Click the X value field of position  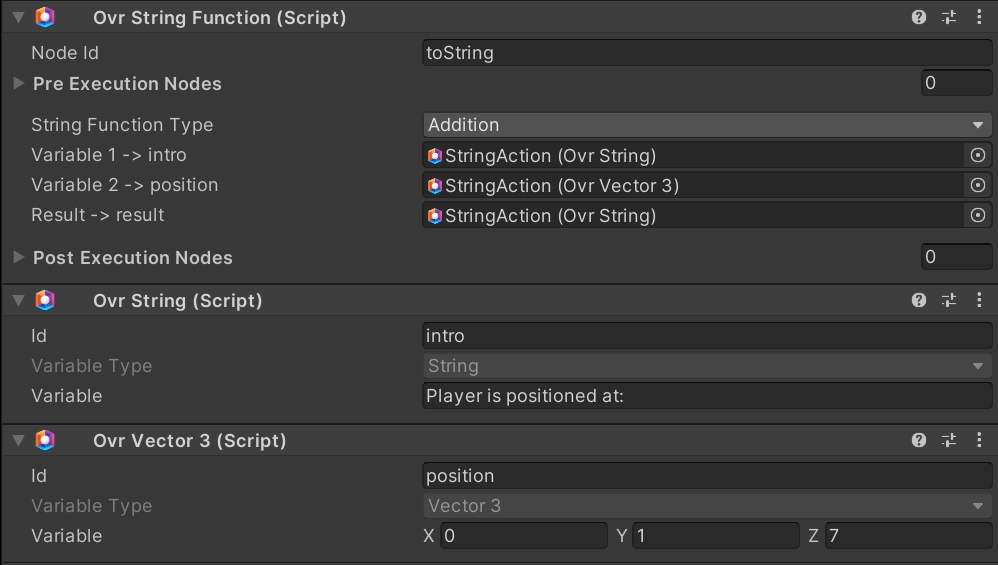pyautogui.click(x=523, y=536)
